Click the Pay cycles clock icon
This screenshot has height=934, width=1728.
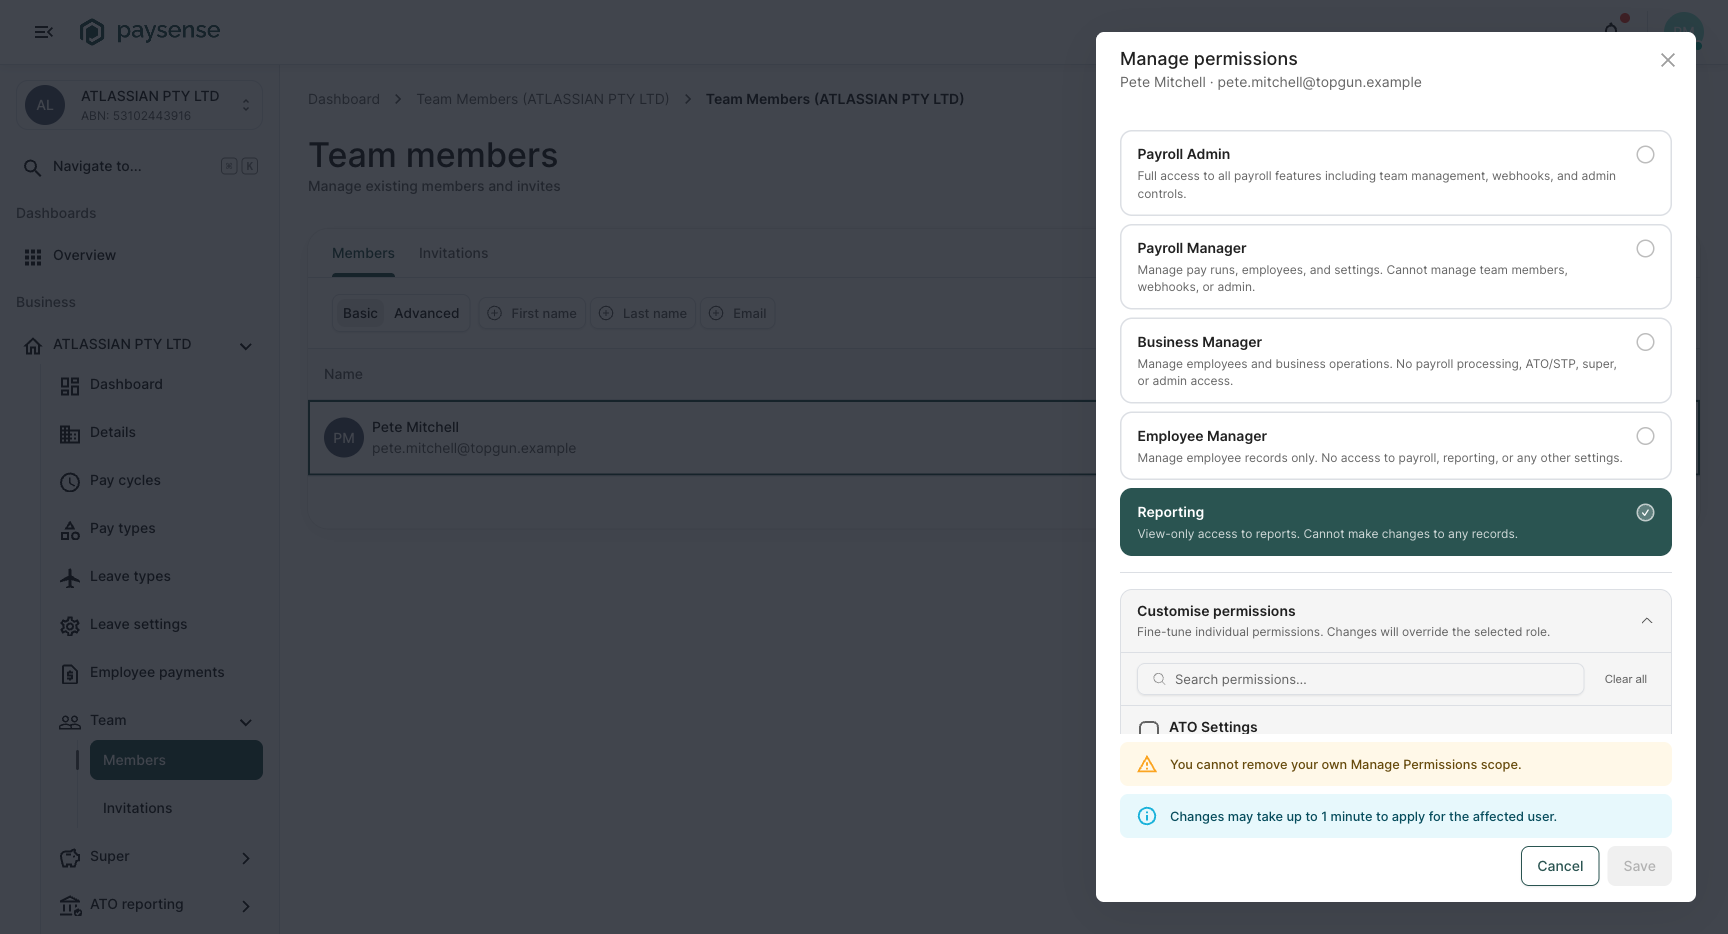point(70,482)
